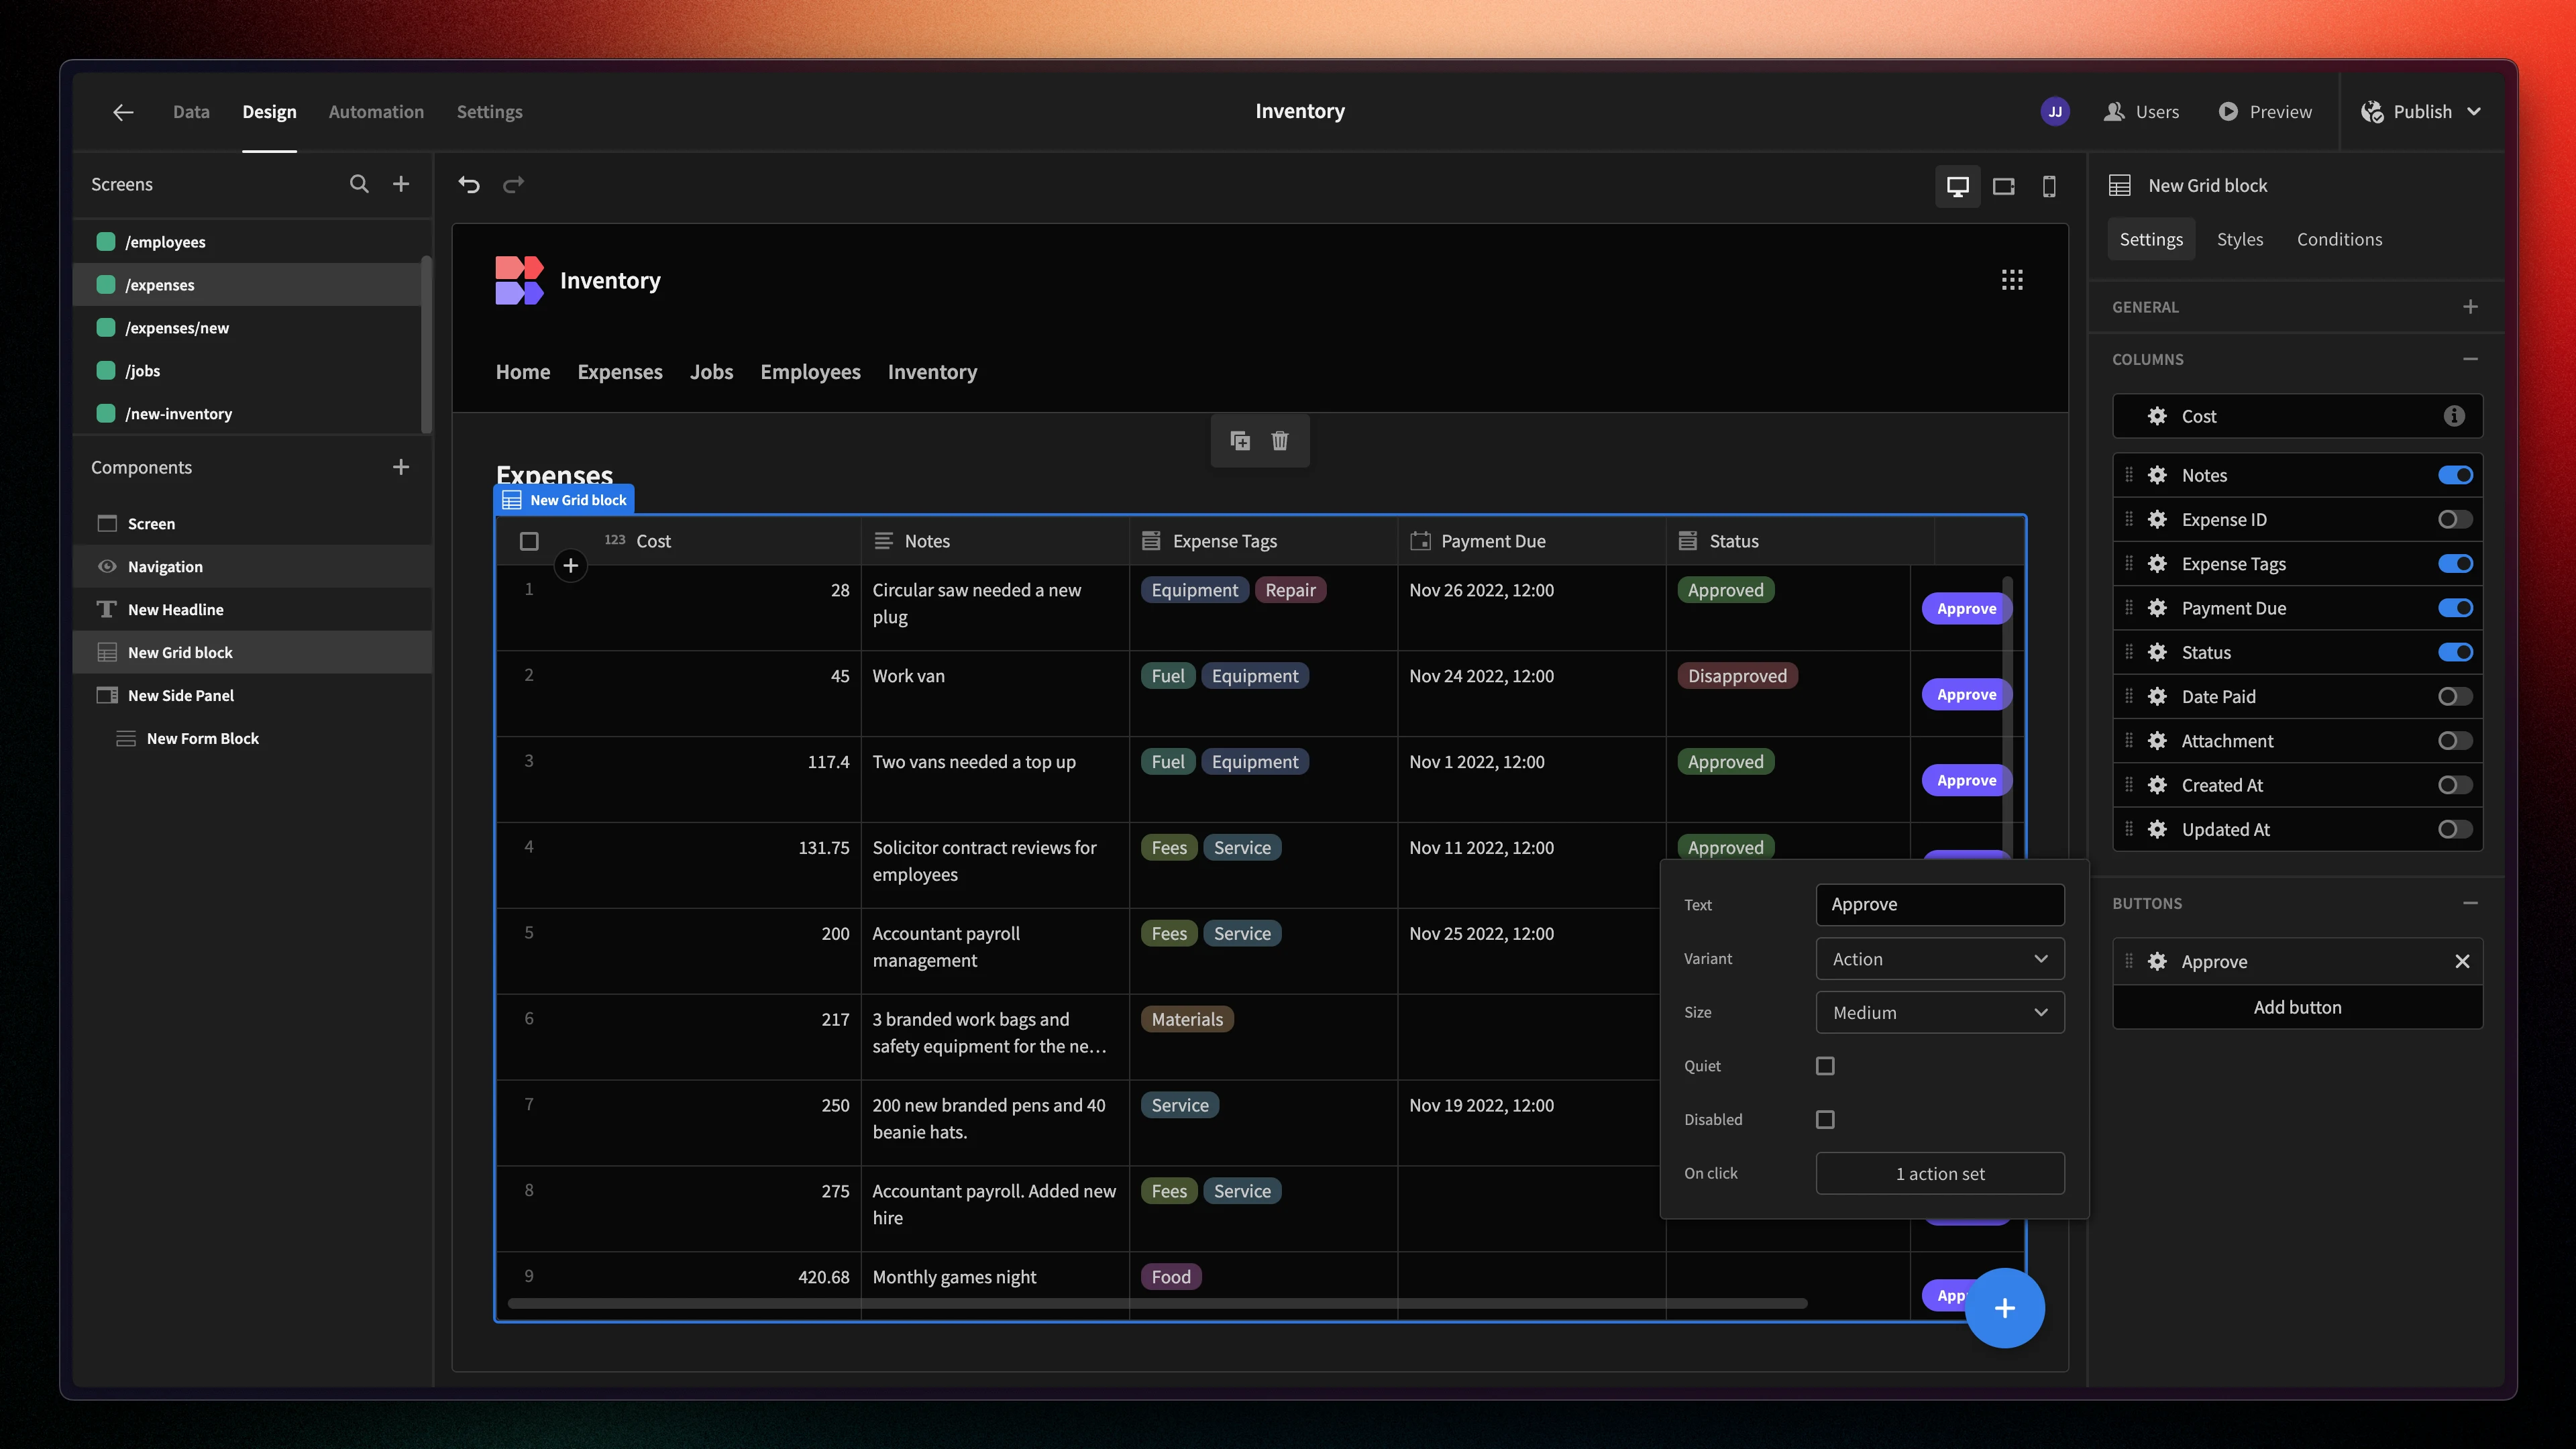
Task: Delete the selected block trash icon
Action: point(1280,441)
